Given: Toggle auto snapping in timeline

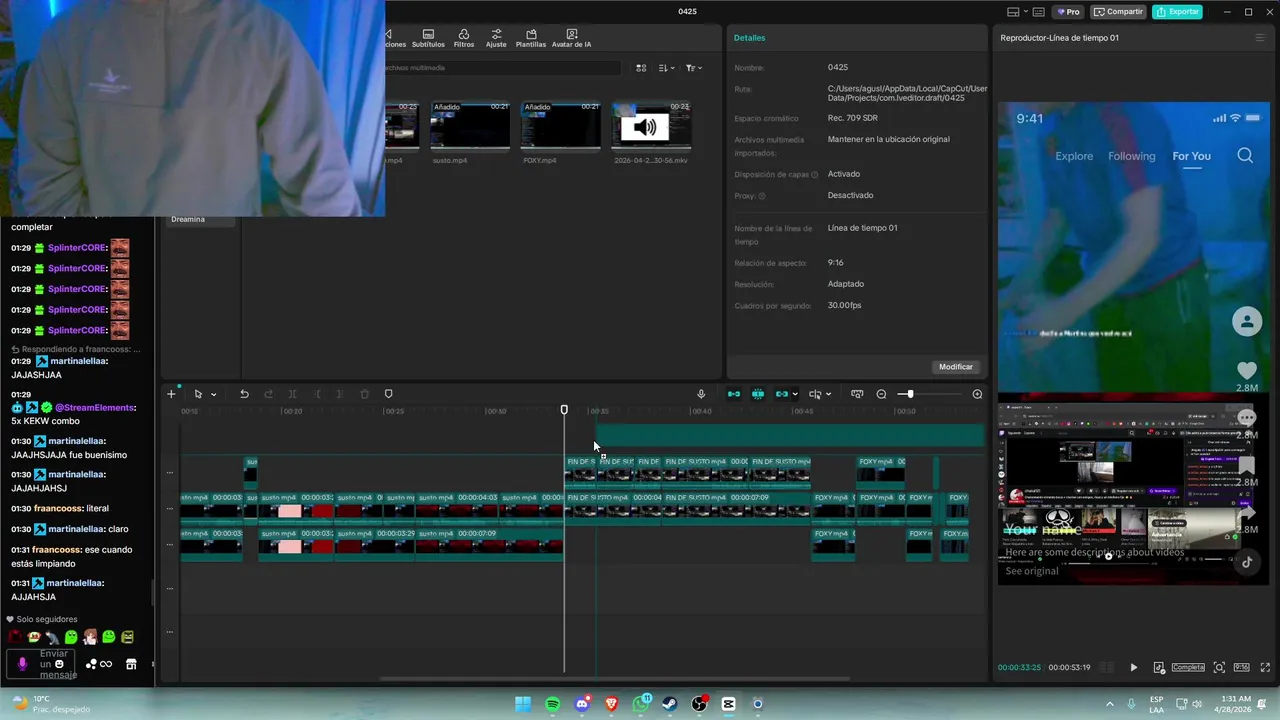Looking at the screenshot, I should [x=758, y=394].
